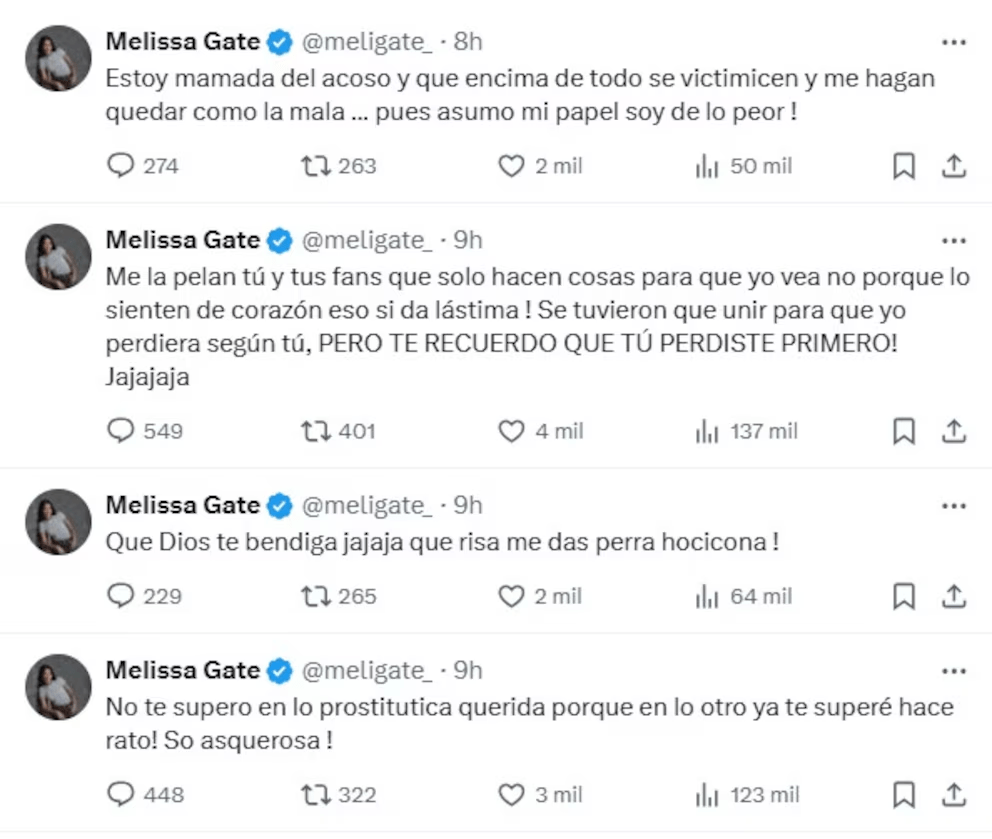Screen dimensions: 992x839
Task: Retweet the tweet with 263 reposts
Action: click(x=315, y=166)
